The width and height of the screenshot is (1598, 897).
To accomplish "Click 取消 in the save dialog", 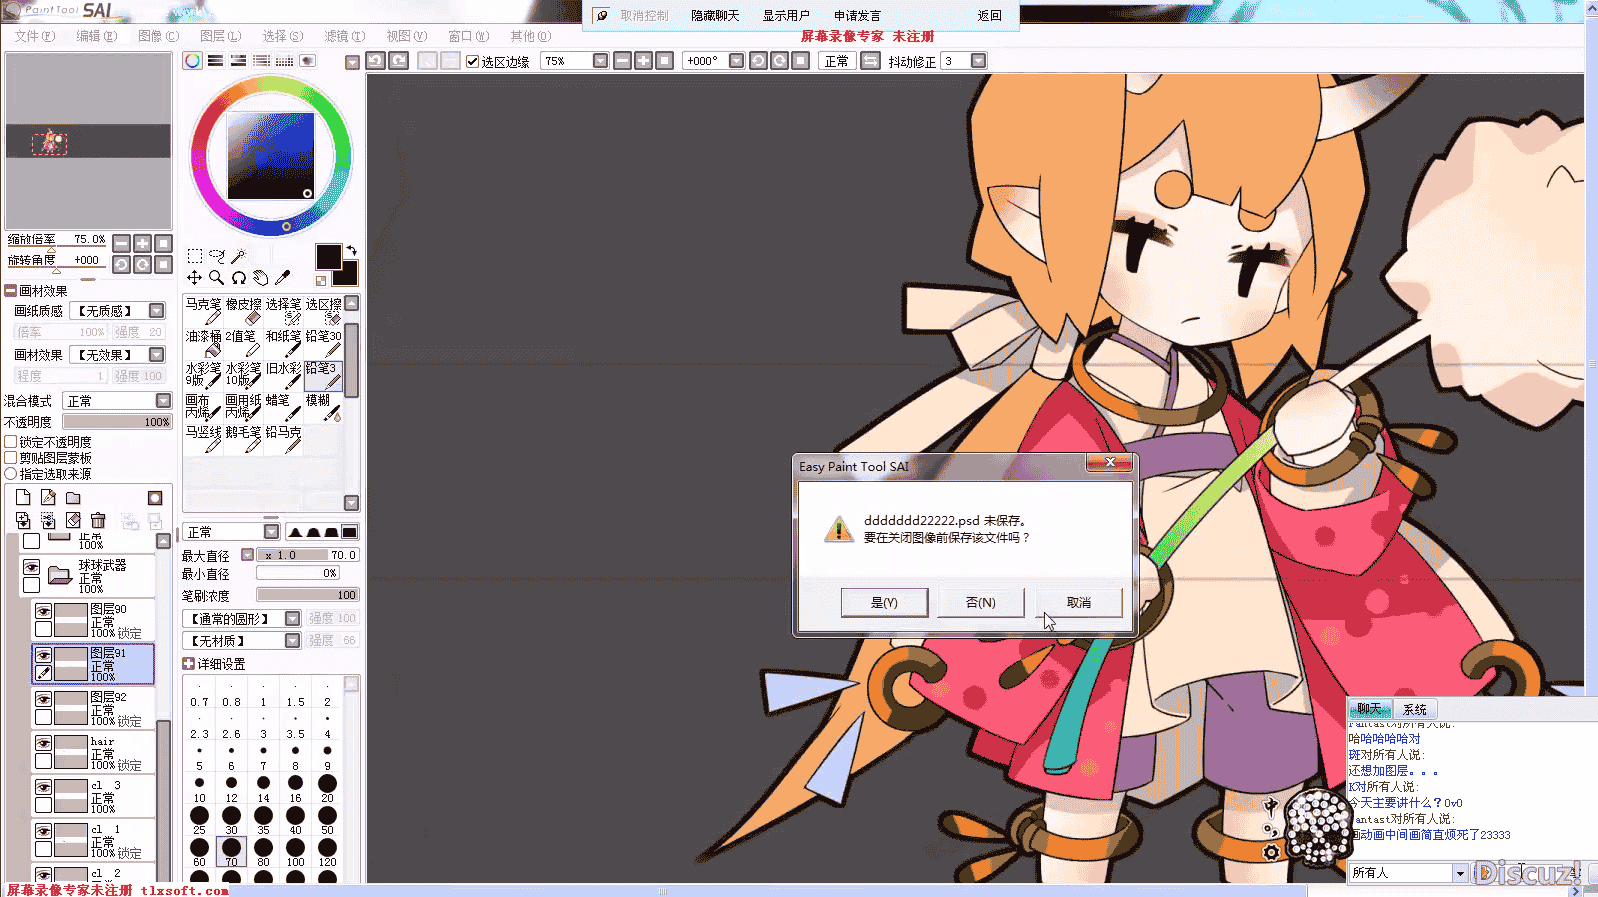I will (x=1078, y=603).
